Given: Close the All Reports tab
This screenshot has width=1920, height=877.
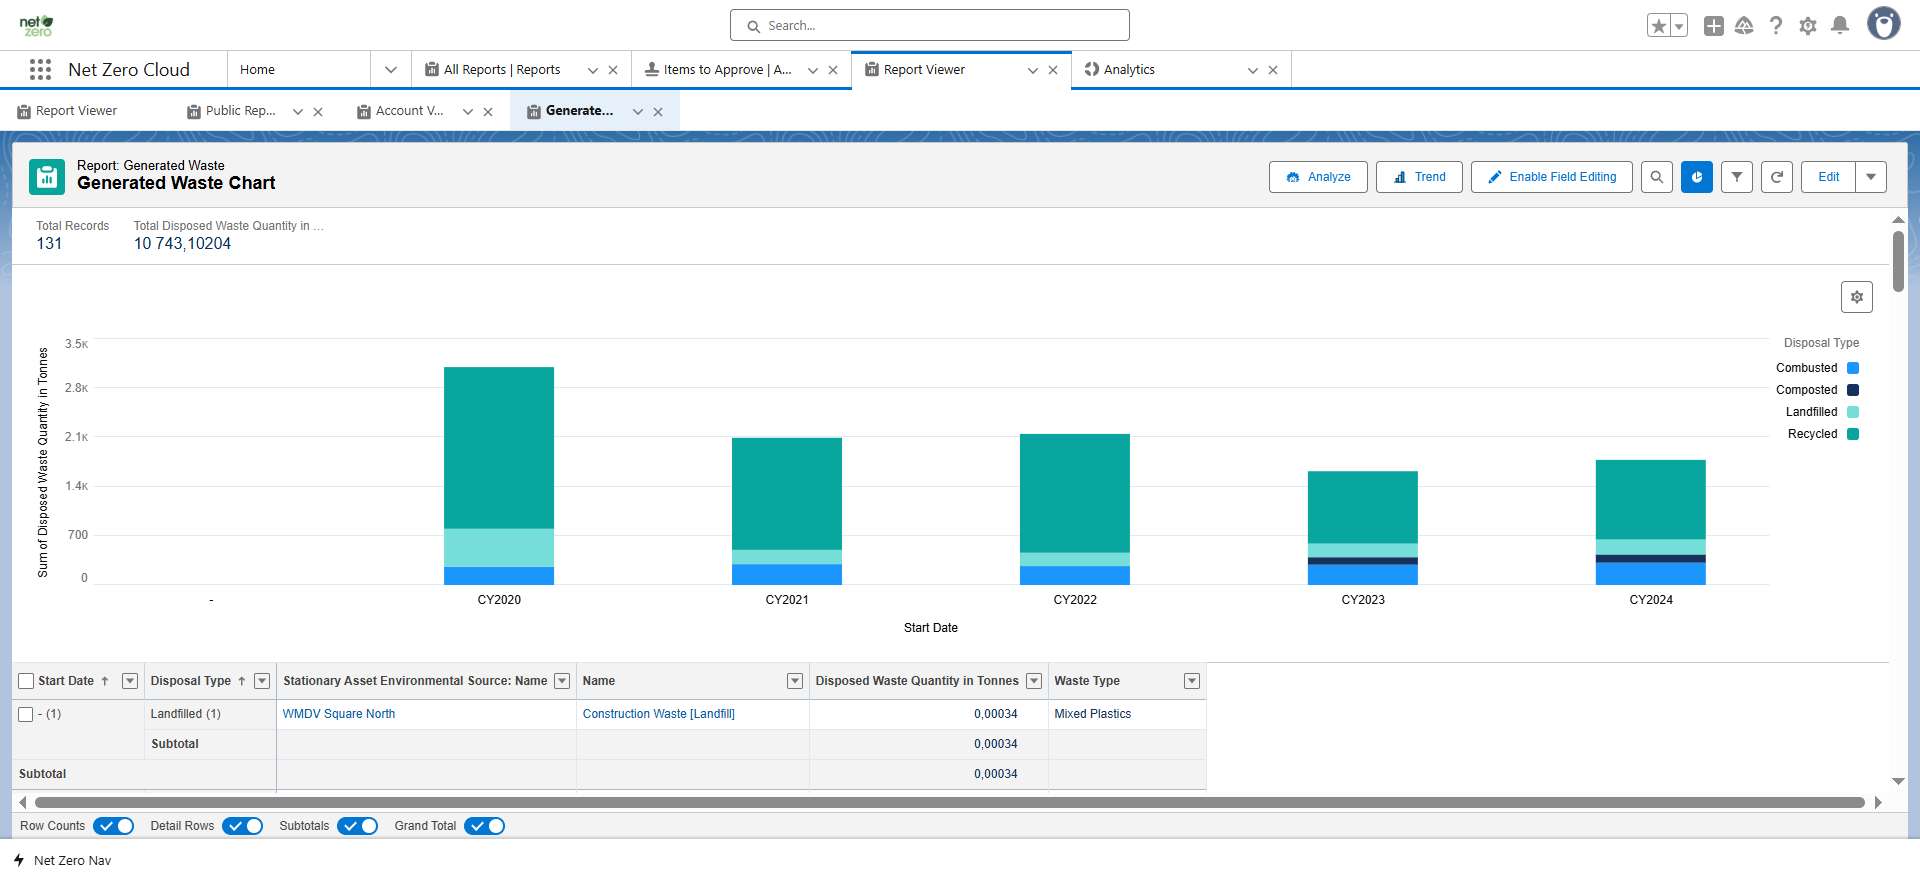Looking at the screenshot, I should [613, 70].
